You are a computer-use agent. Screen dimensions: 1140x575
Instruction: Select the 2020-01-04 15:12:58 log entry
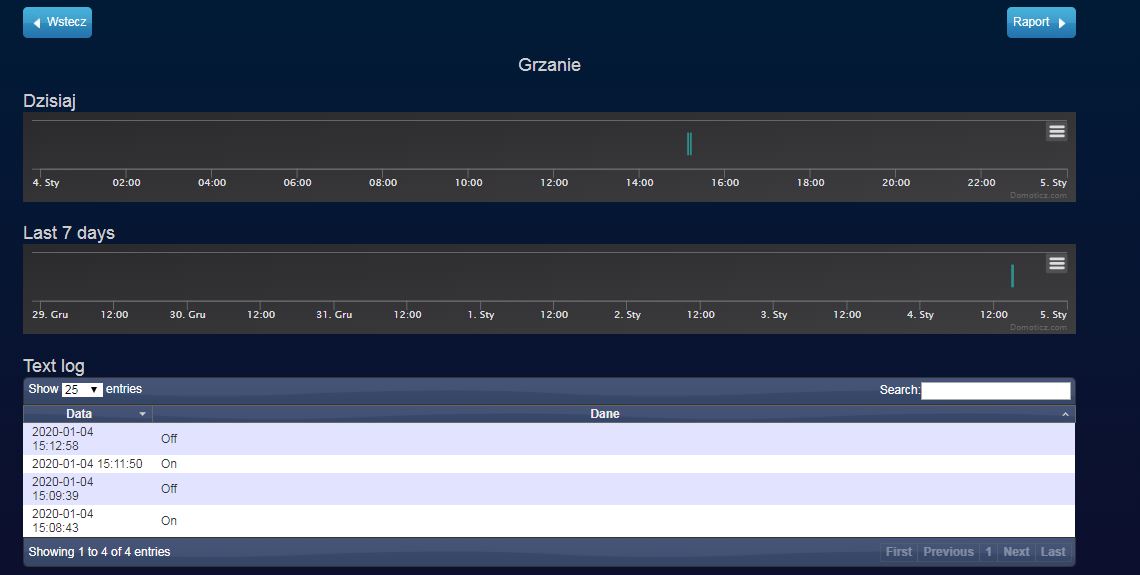pyautogui.click(x=549, y=439)
